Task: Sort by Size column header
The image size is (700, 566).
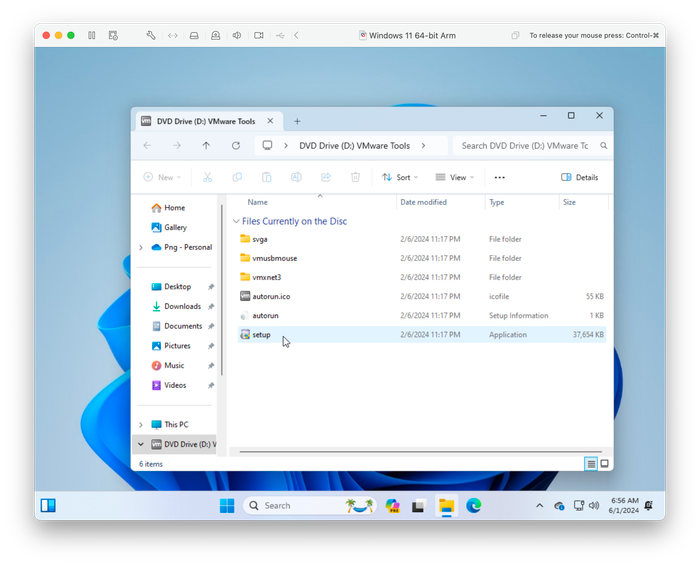Action: click(569, 202)
